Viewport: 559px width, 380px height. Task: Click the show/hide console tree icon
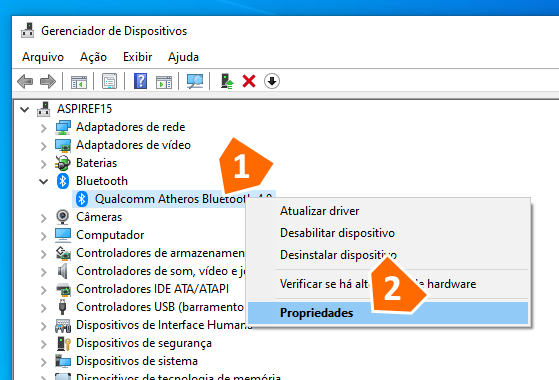[x=79, y=82]
